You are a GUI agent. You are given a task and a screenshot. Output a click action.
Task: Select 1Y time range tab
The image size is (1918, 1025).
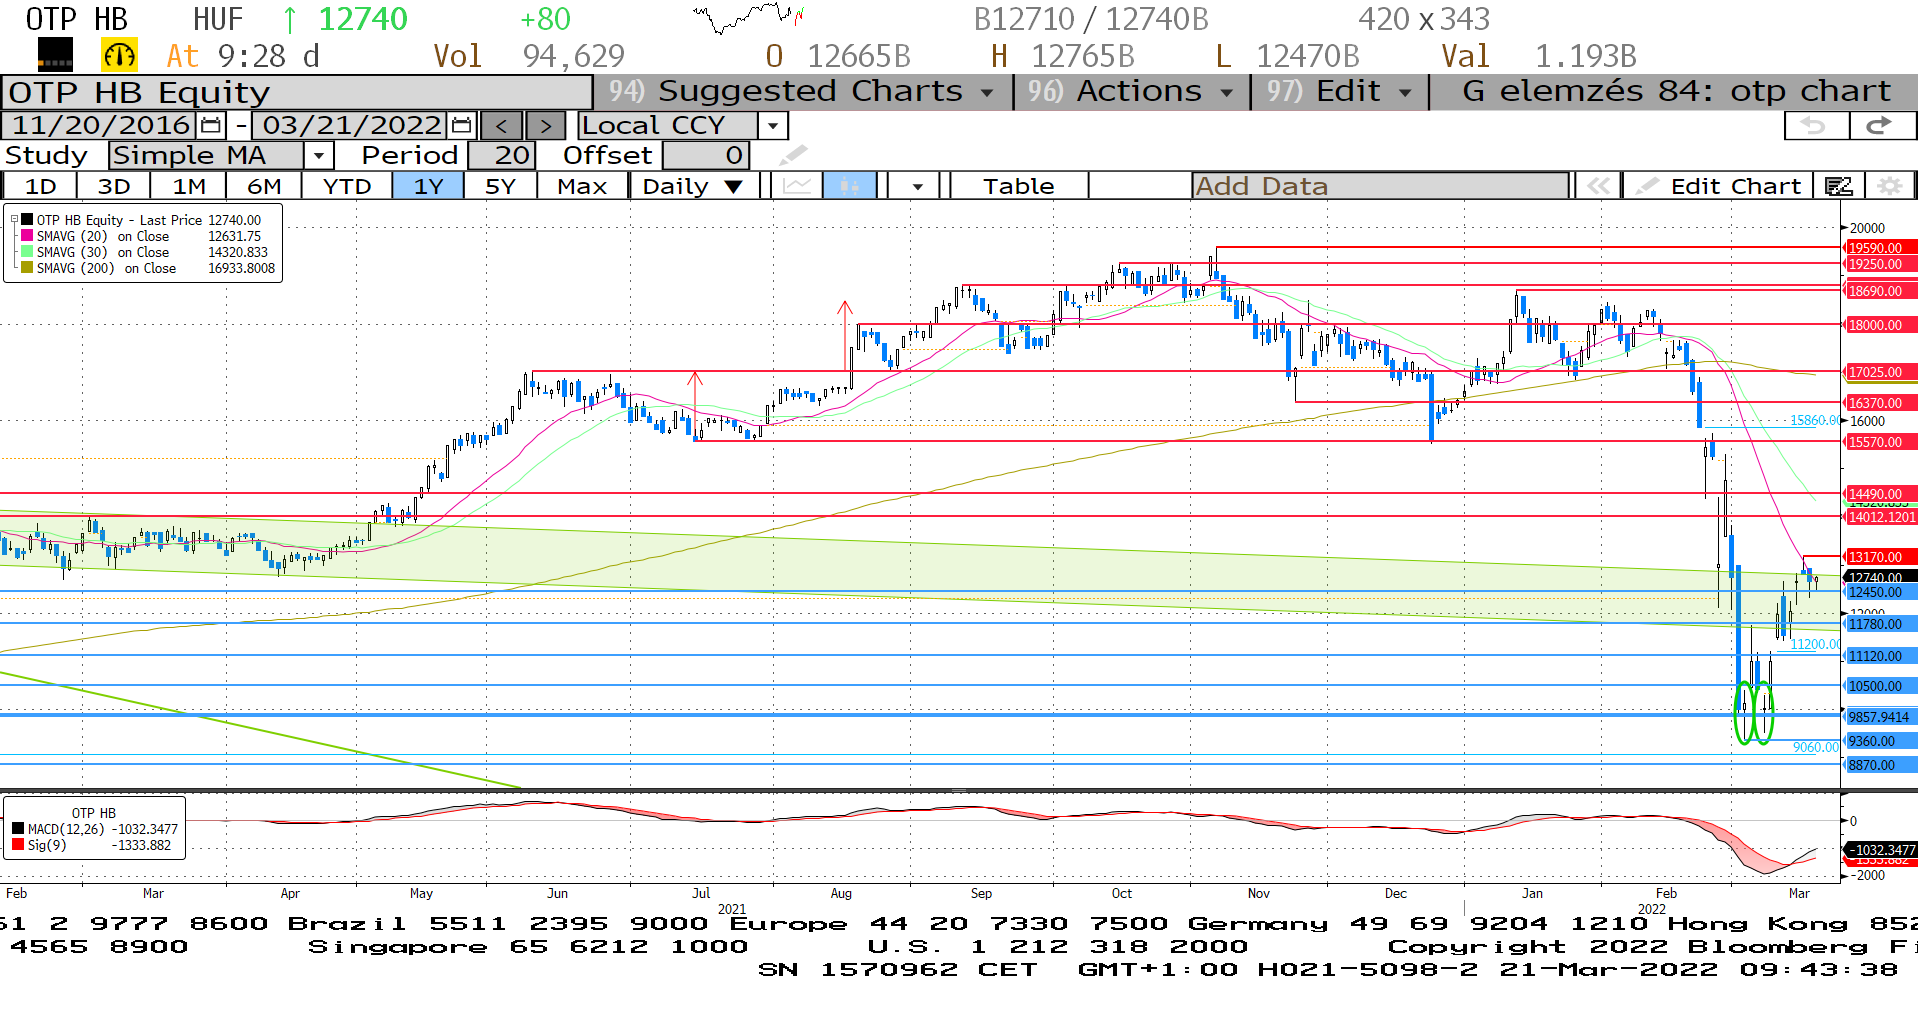pyautogui.click(x=428, y=186)
